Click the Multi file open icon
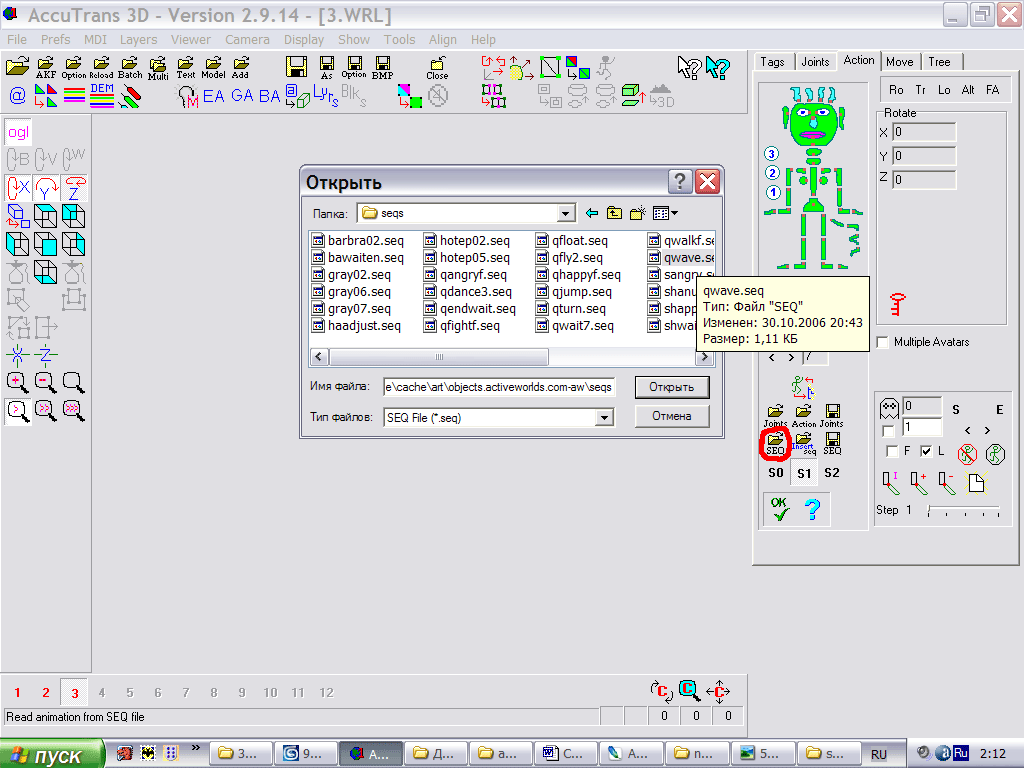1024x768 pixels. point(158,68)
